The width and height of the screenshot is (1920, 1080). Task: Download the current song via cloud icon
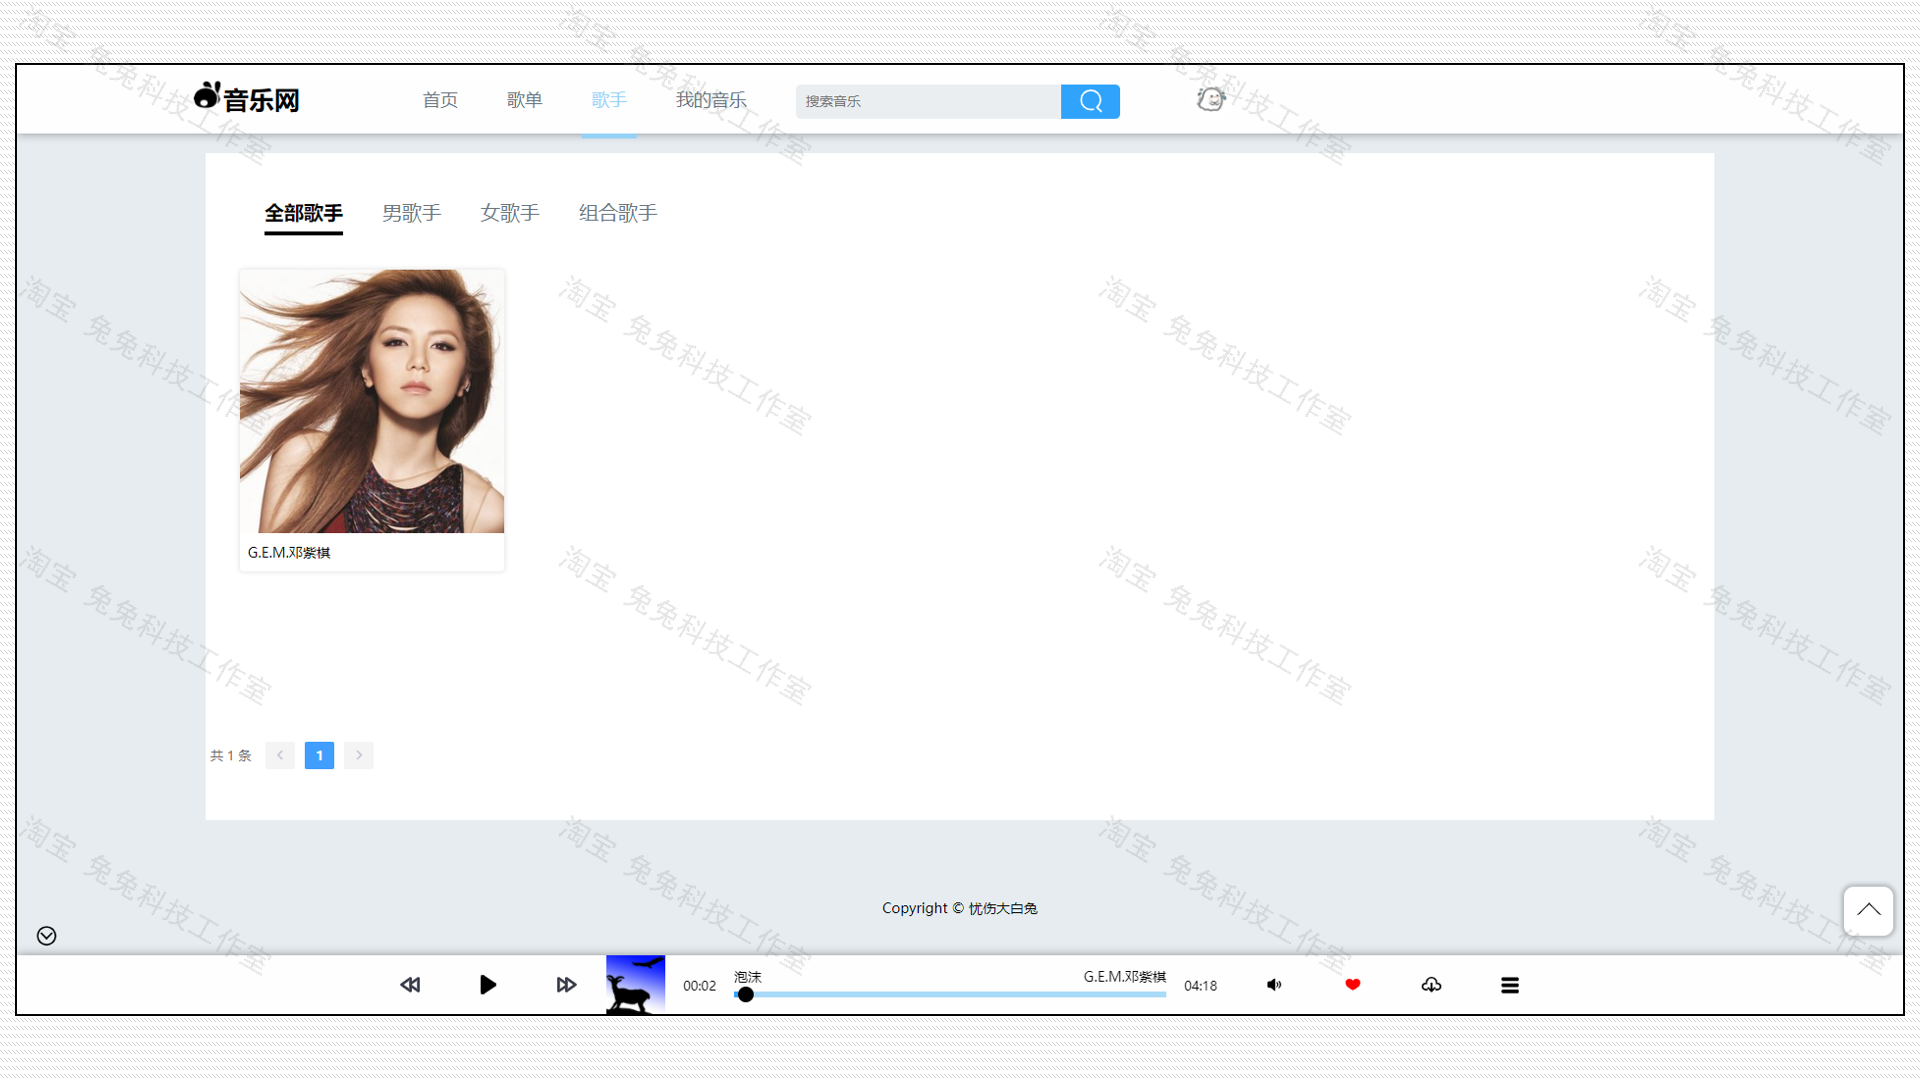pyautogui.click(x=1431, y=984)
